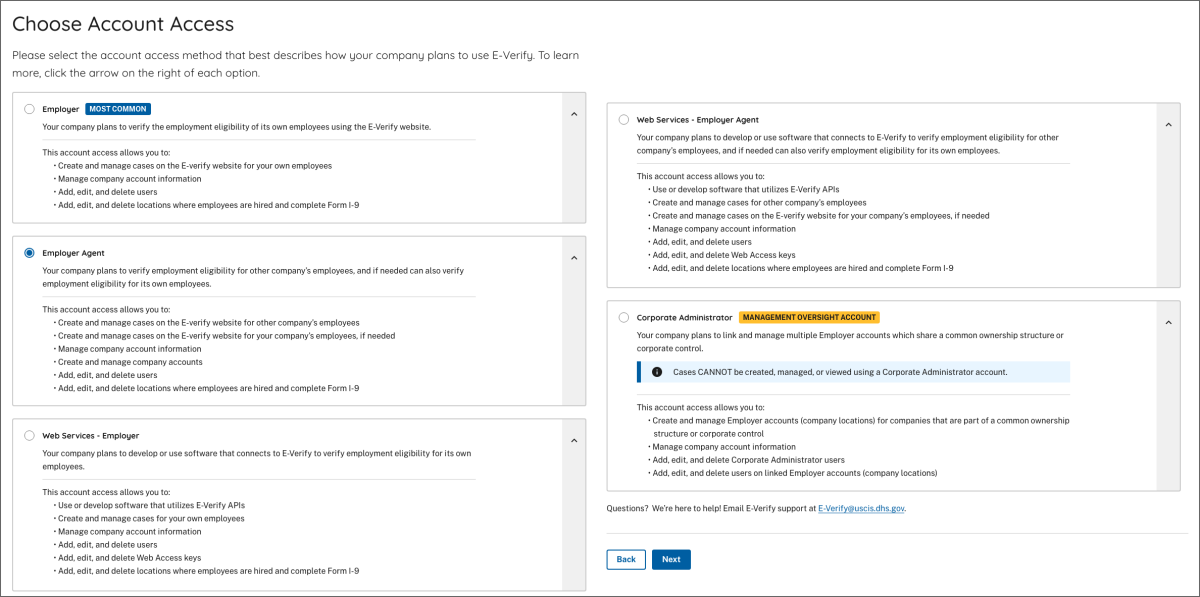Image resolution: width=1200 pixels, height=597 pixels.
Task: Collapse the Web Services - Employer chevron
Action: (x=574, y=441)
